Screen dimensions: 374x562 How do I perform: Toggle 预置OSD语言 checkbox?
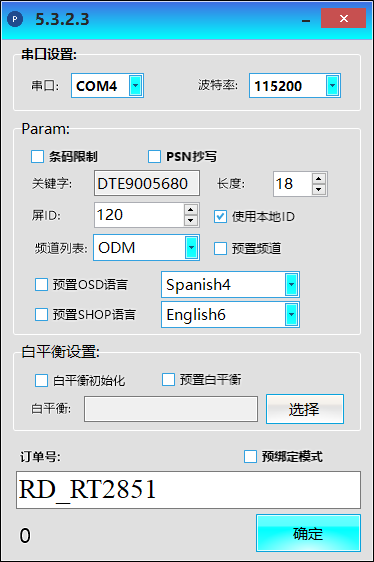point(41,285)
